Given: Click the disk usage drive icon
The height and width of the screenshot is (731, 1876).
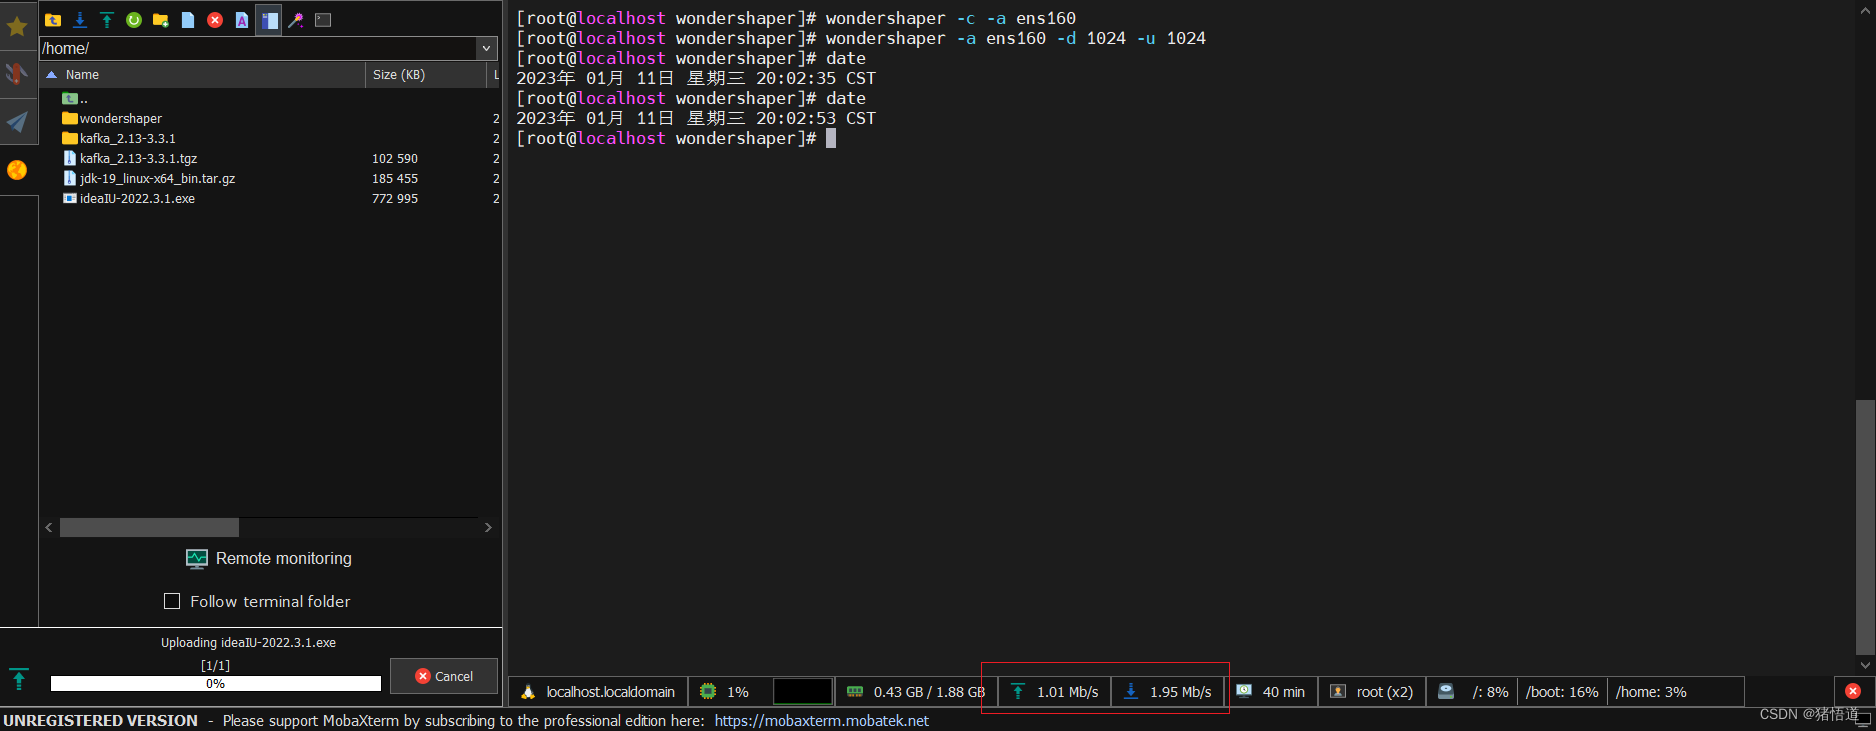Looking at the screenshot, I should tap(1446, 691).
